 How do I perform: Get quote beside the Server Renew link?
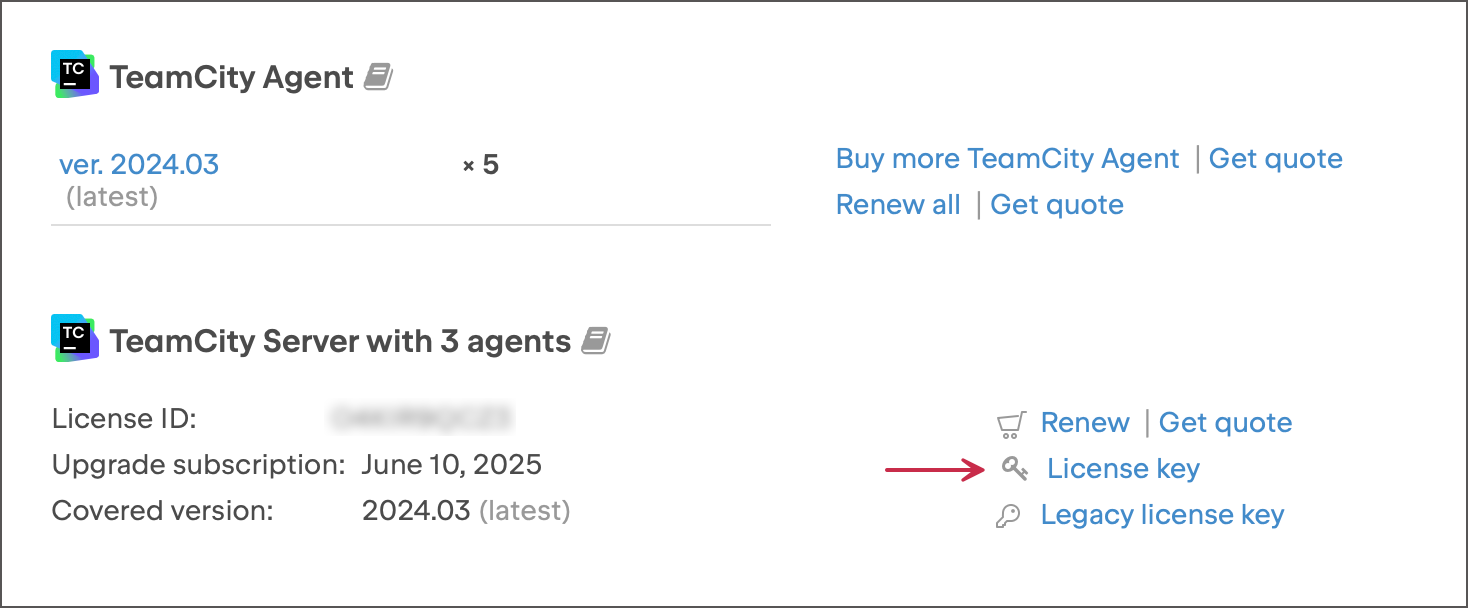coord(1225,423)
